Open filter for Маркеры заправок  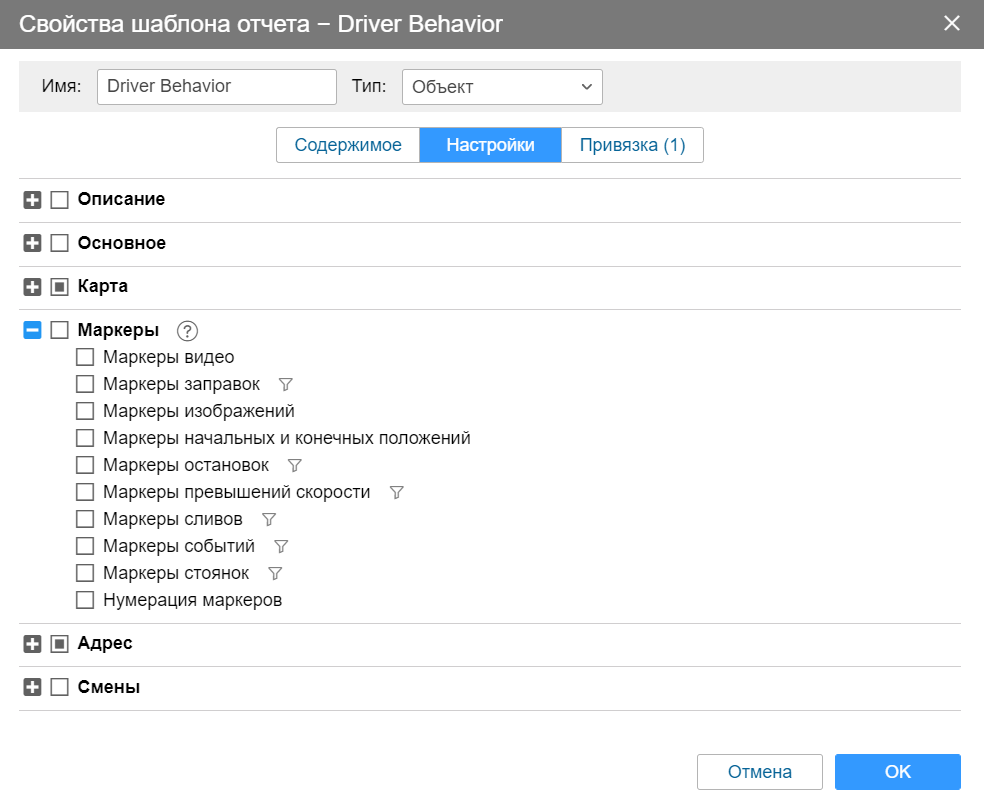pyautogui.click(x=285, y=384)
